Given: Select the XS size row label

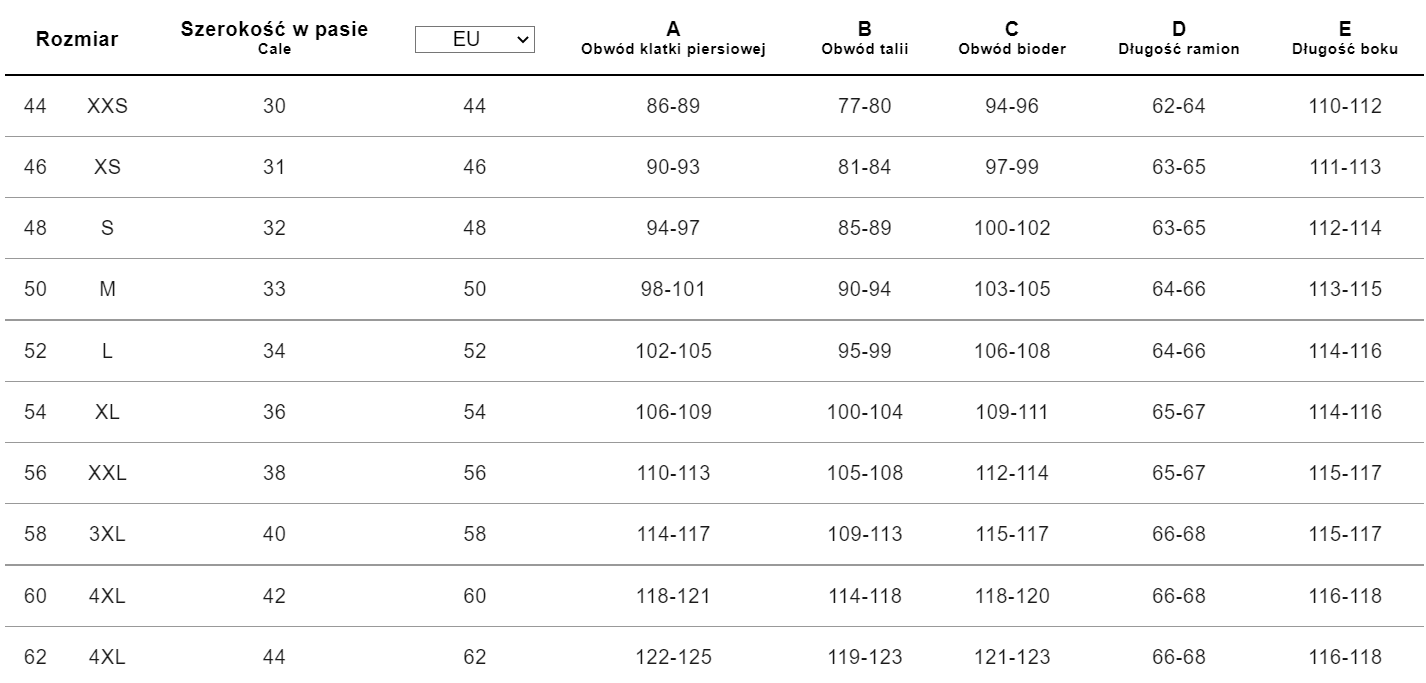Looking at the screenshot, I should (108, 167).
